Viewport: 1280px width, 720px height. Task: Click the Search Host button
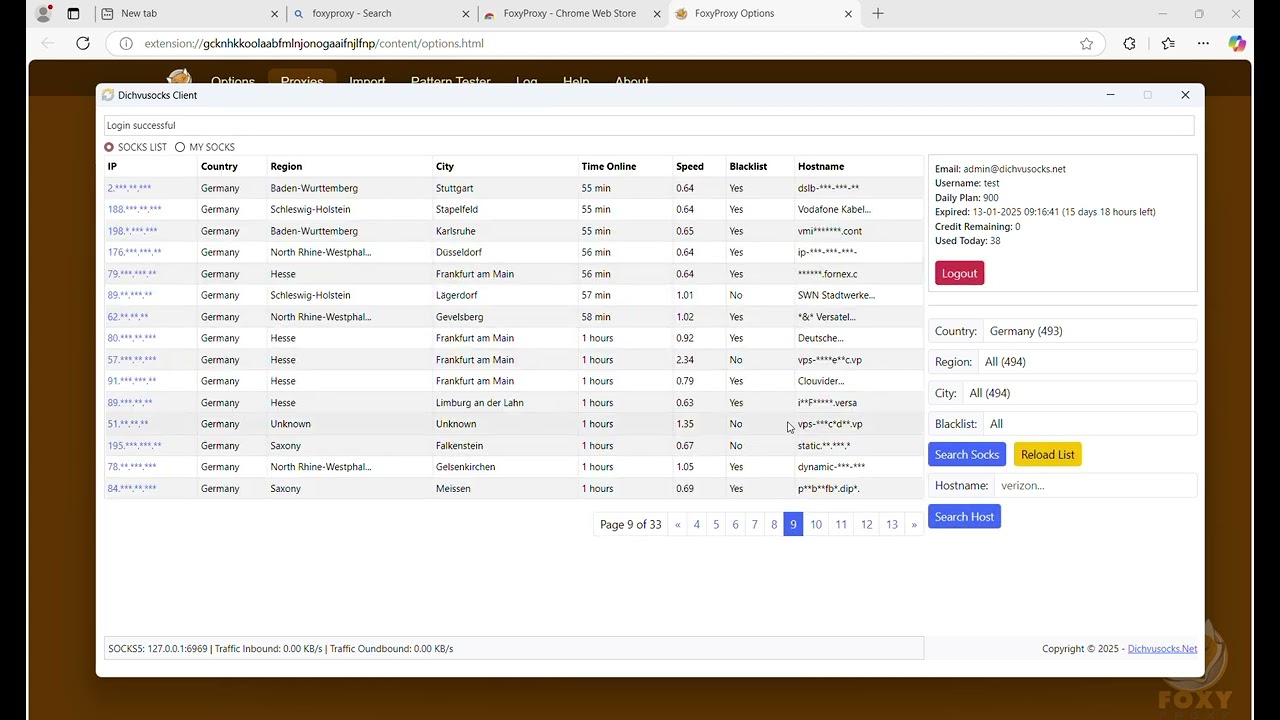click(x=964, y=517)
